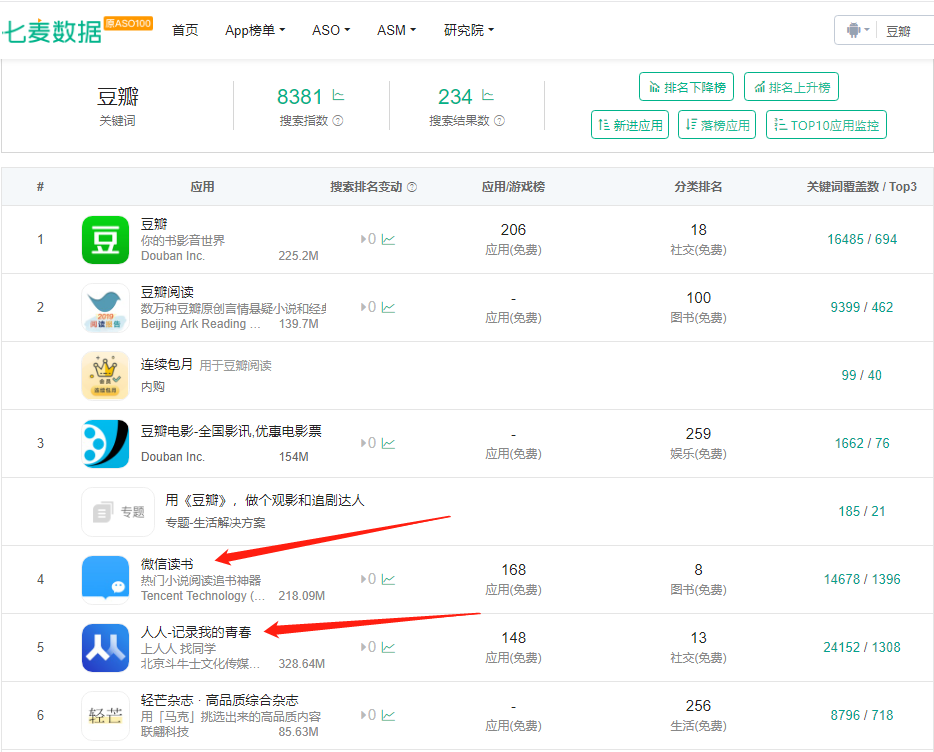Click trend chart icon beside 搜索指数 8381
Screen dimensions: 934x752
[x=338, y=96]
